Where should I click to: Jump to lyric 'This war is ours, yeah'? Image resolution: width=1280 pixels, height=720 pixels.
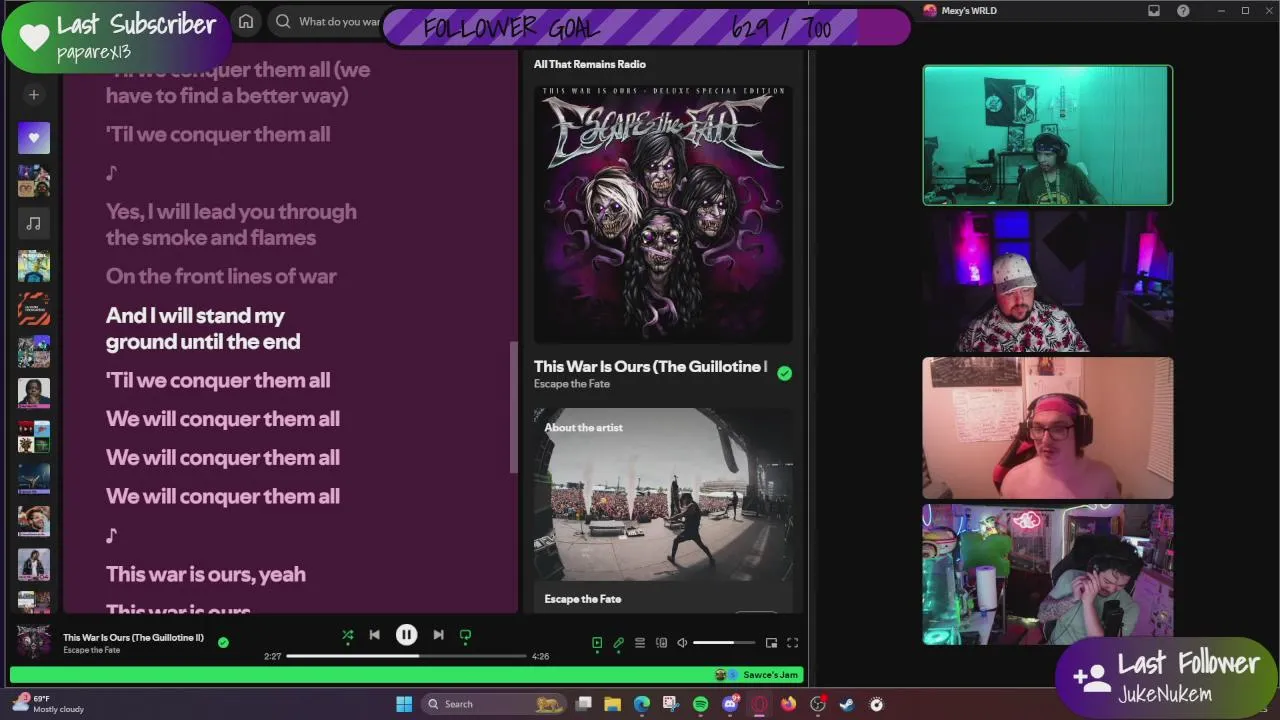pos(206,574)
